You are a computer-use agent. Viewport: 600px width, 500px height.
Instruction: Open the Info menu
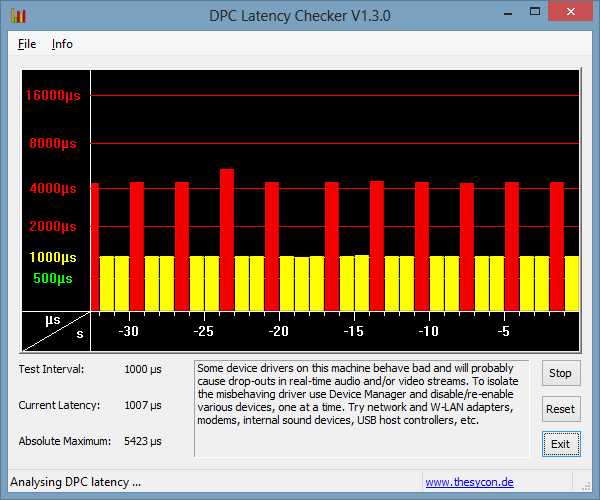pos(62,44)
